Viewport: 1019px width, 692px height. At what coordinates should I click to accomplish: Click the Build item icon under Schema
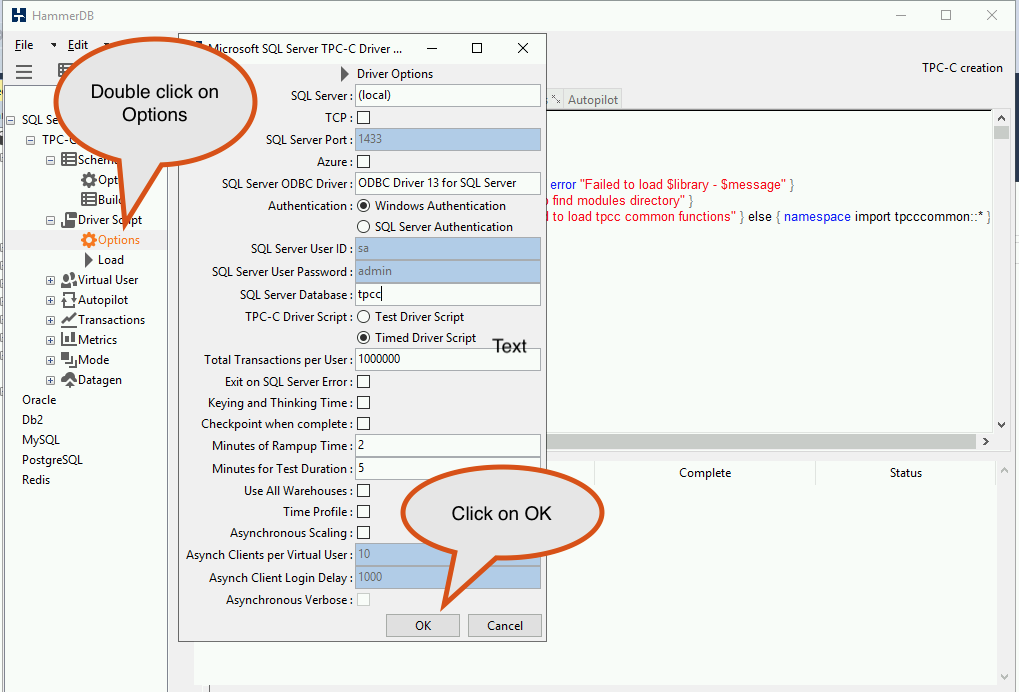coord(88,199)
